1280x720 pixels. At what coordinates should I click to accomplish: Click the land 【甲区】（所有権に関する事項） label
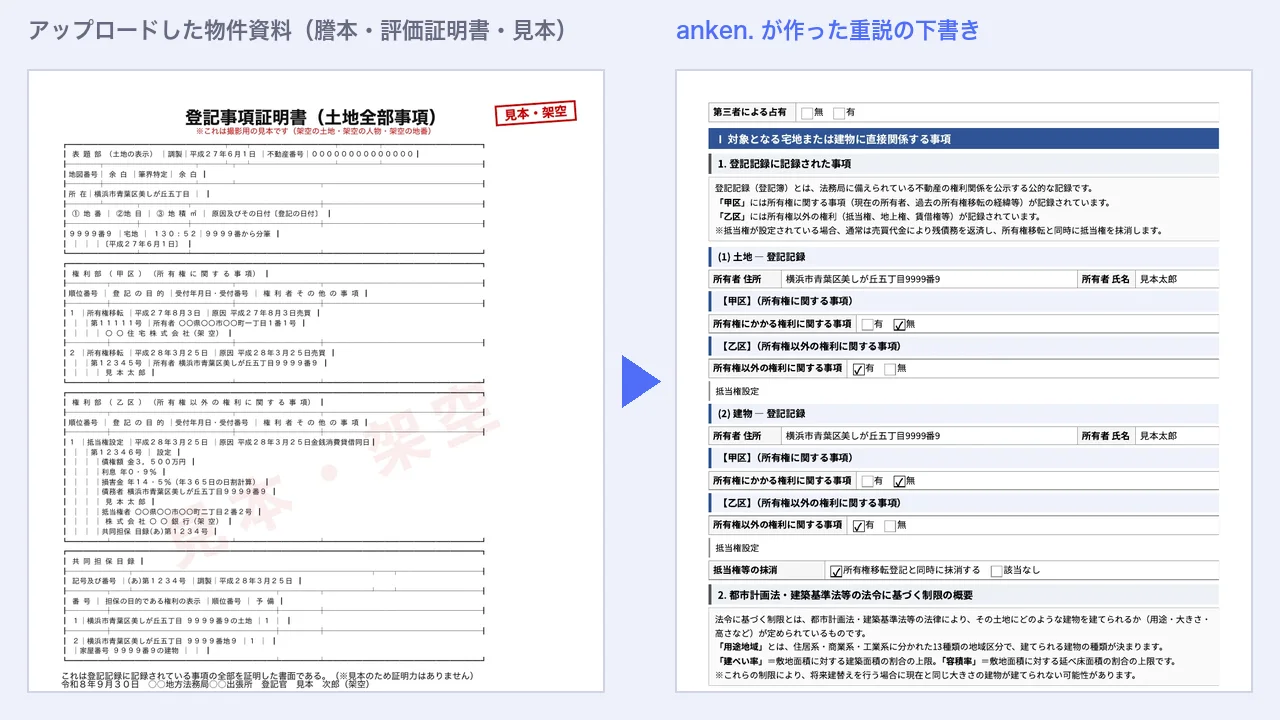click(785, 301)
